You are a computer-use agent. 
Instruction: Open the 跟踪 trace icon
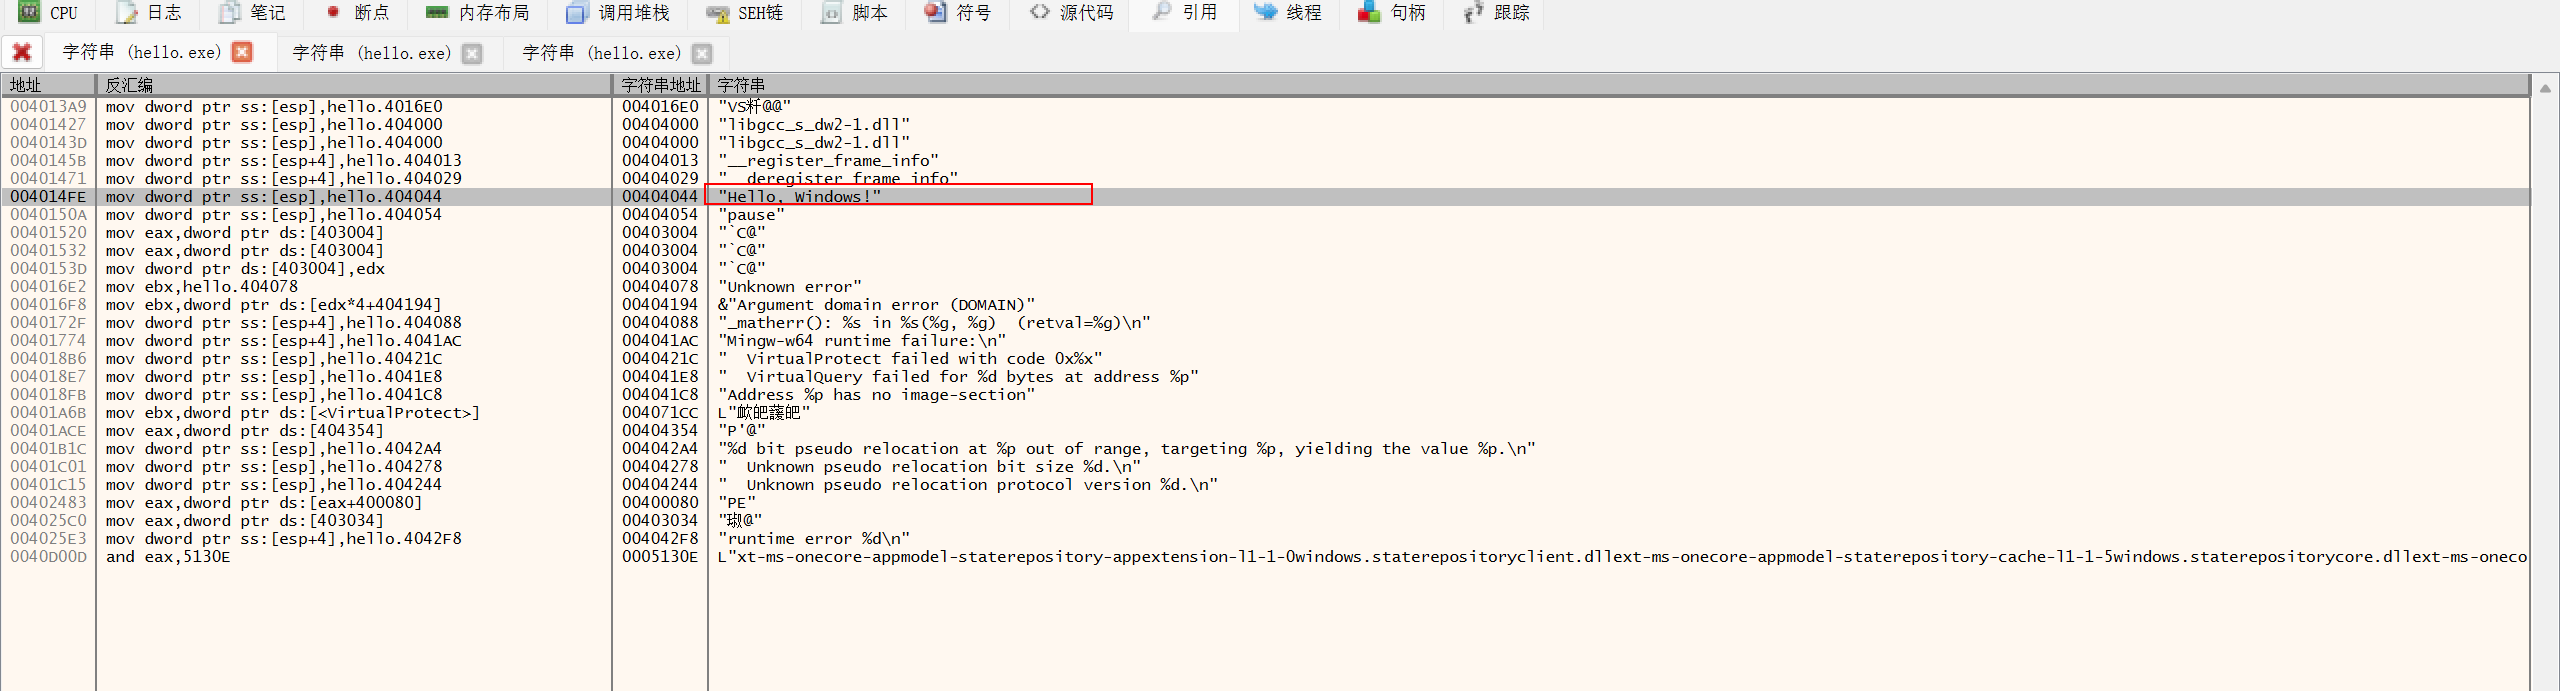click(1473, 12)
